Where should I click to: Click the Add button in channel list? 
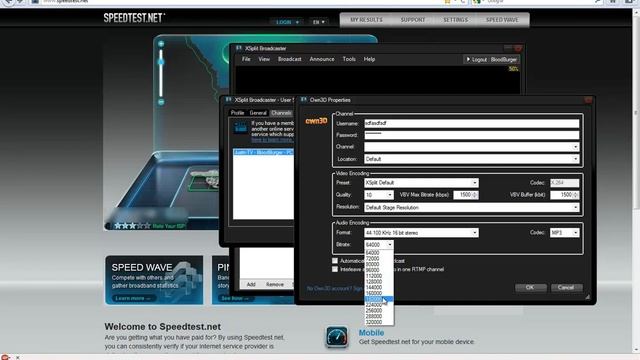(251, 284)
